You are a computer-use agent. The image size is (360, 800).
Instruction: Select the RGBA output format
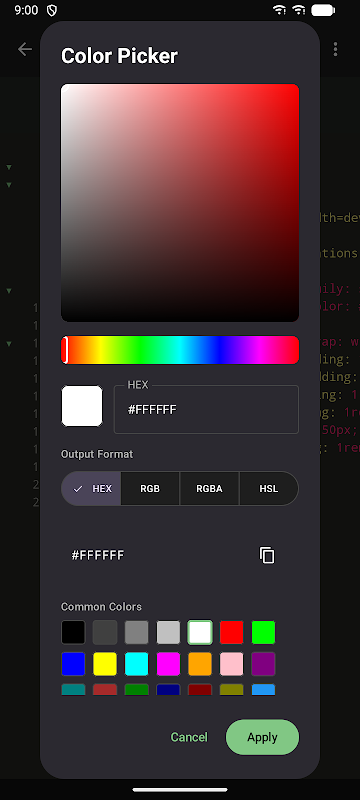coord(210,488)
